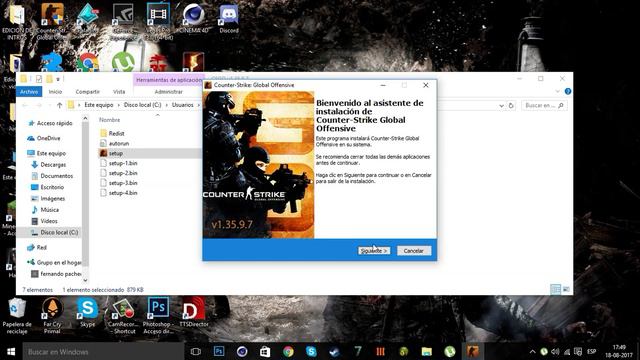Open Grupo en el hogar in sidebar
Screen dimensions: 640x360
click(x=58, y=262)
